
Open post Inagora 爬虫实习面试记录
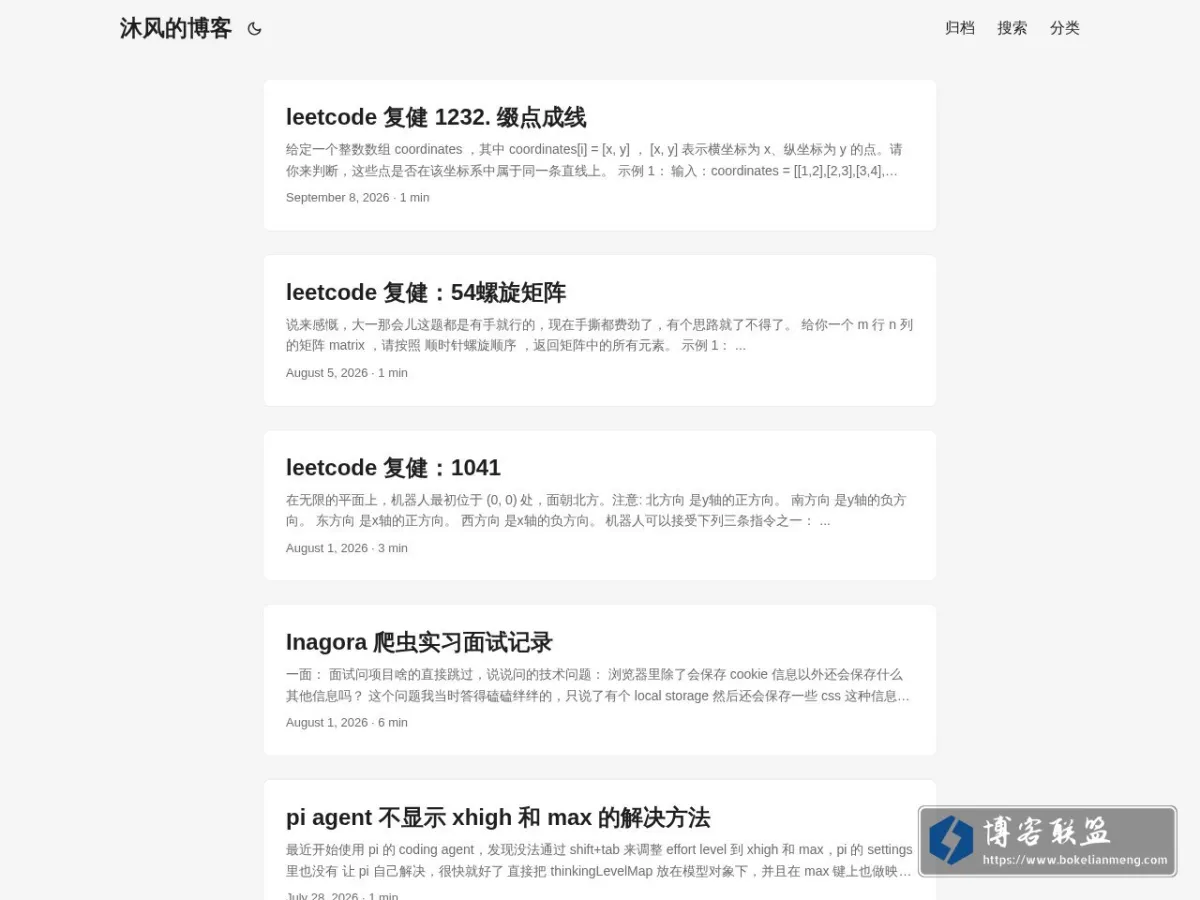coord(419,642)
